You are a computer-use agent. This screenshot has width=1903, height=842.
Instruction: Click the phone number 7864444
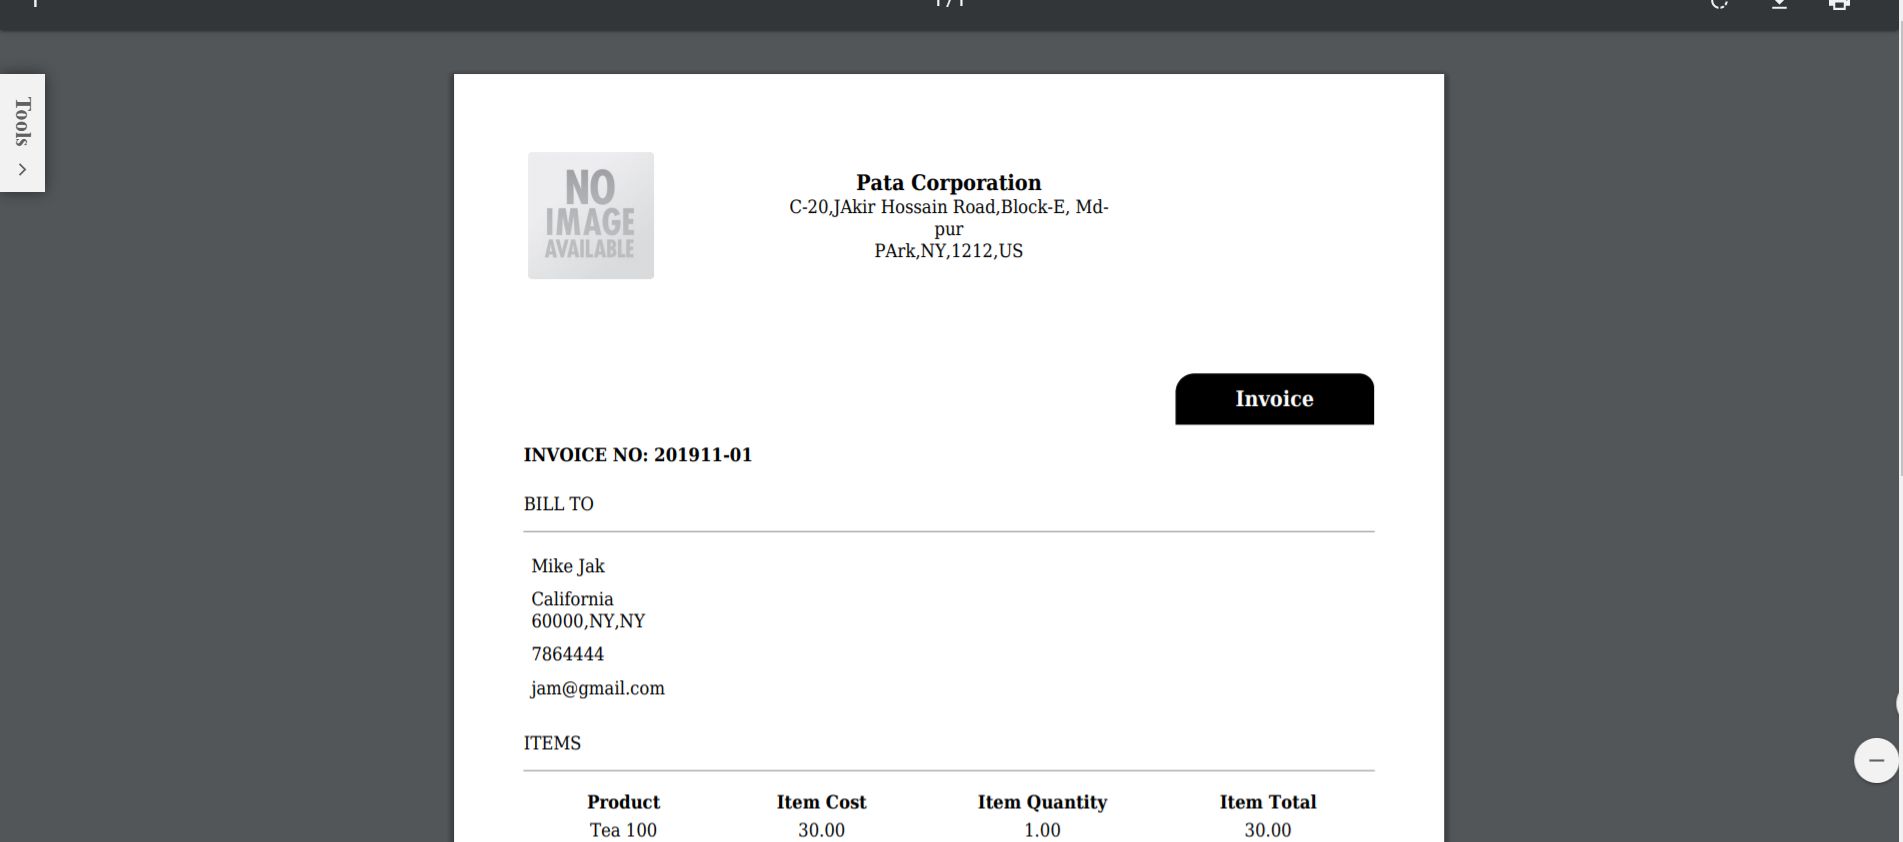[x=567, y=654]
